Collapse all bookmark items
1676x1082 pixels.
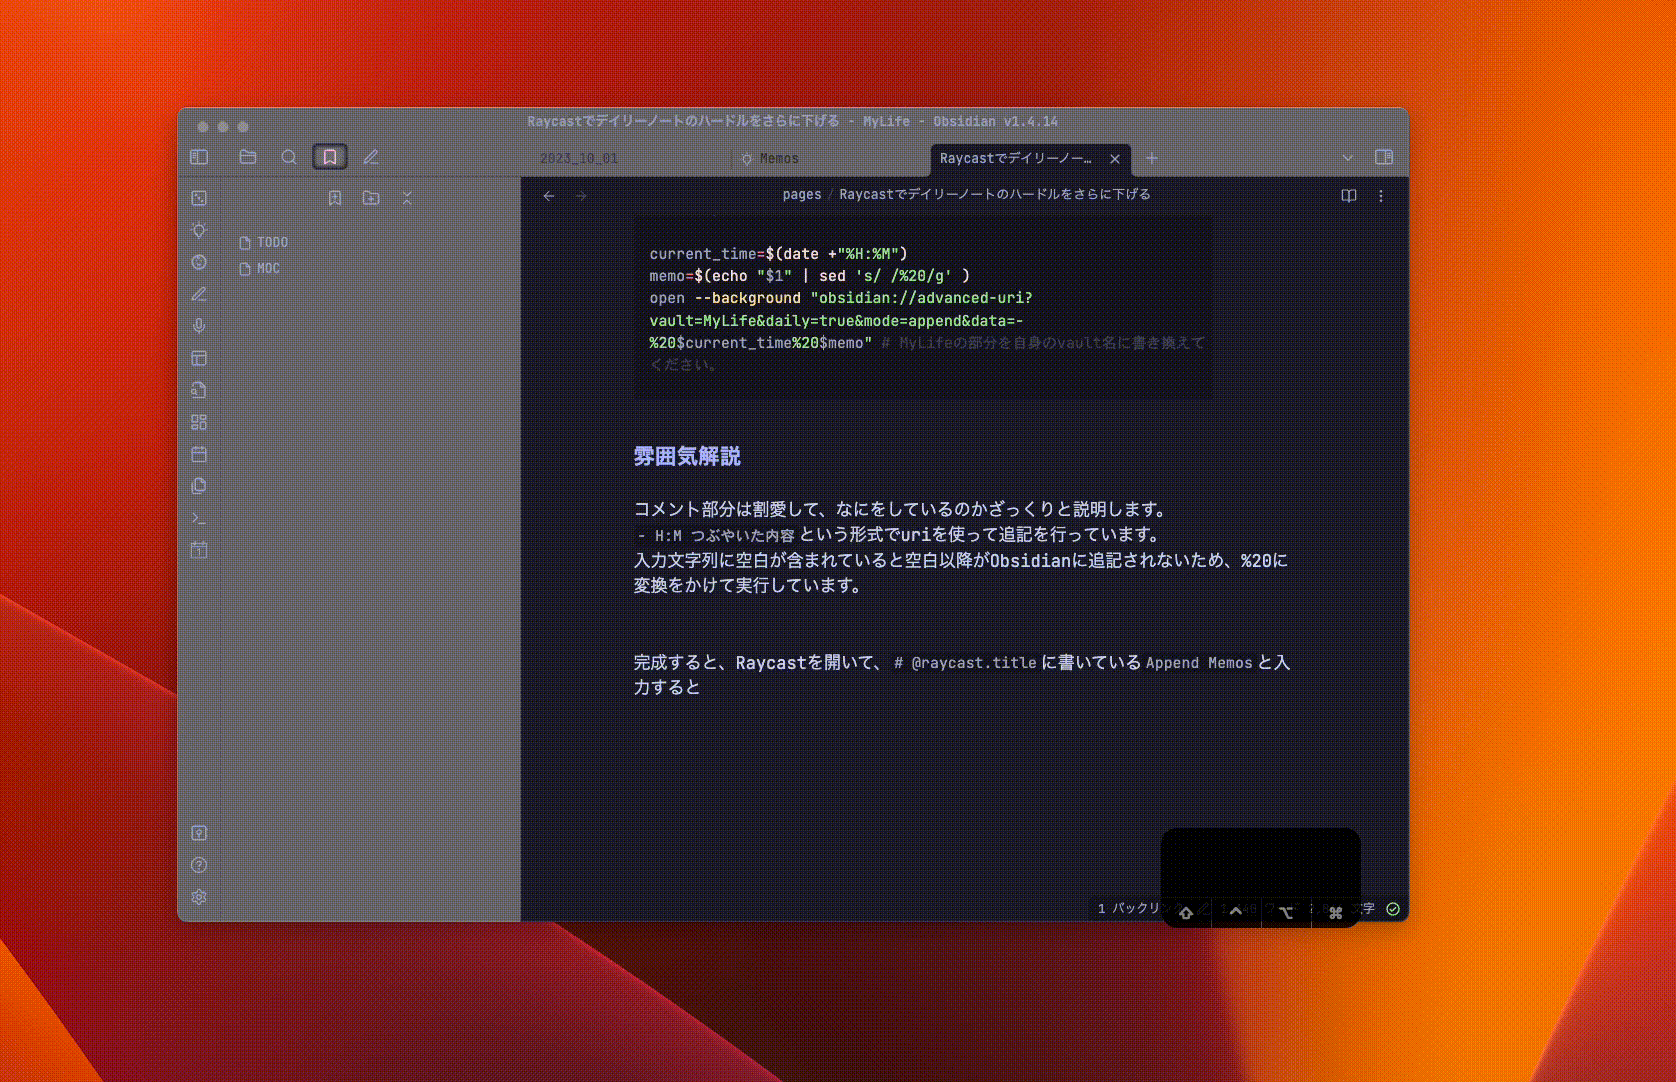pyautogui.click(x=407, y=198)
